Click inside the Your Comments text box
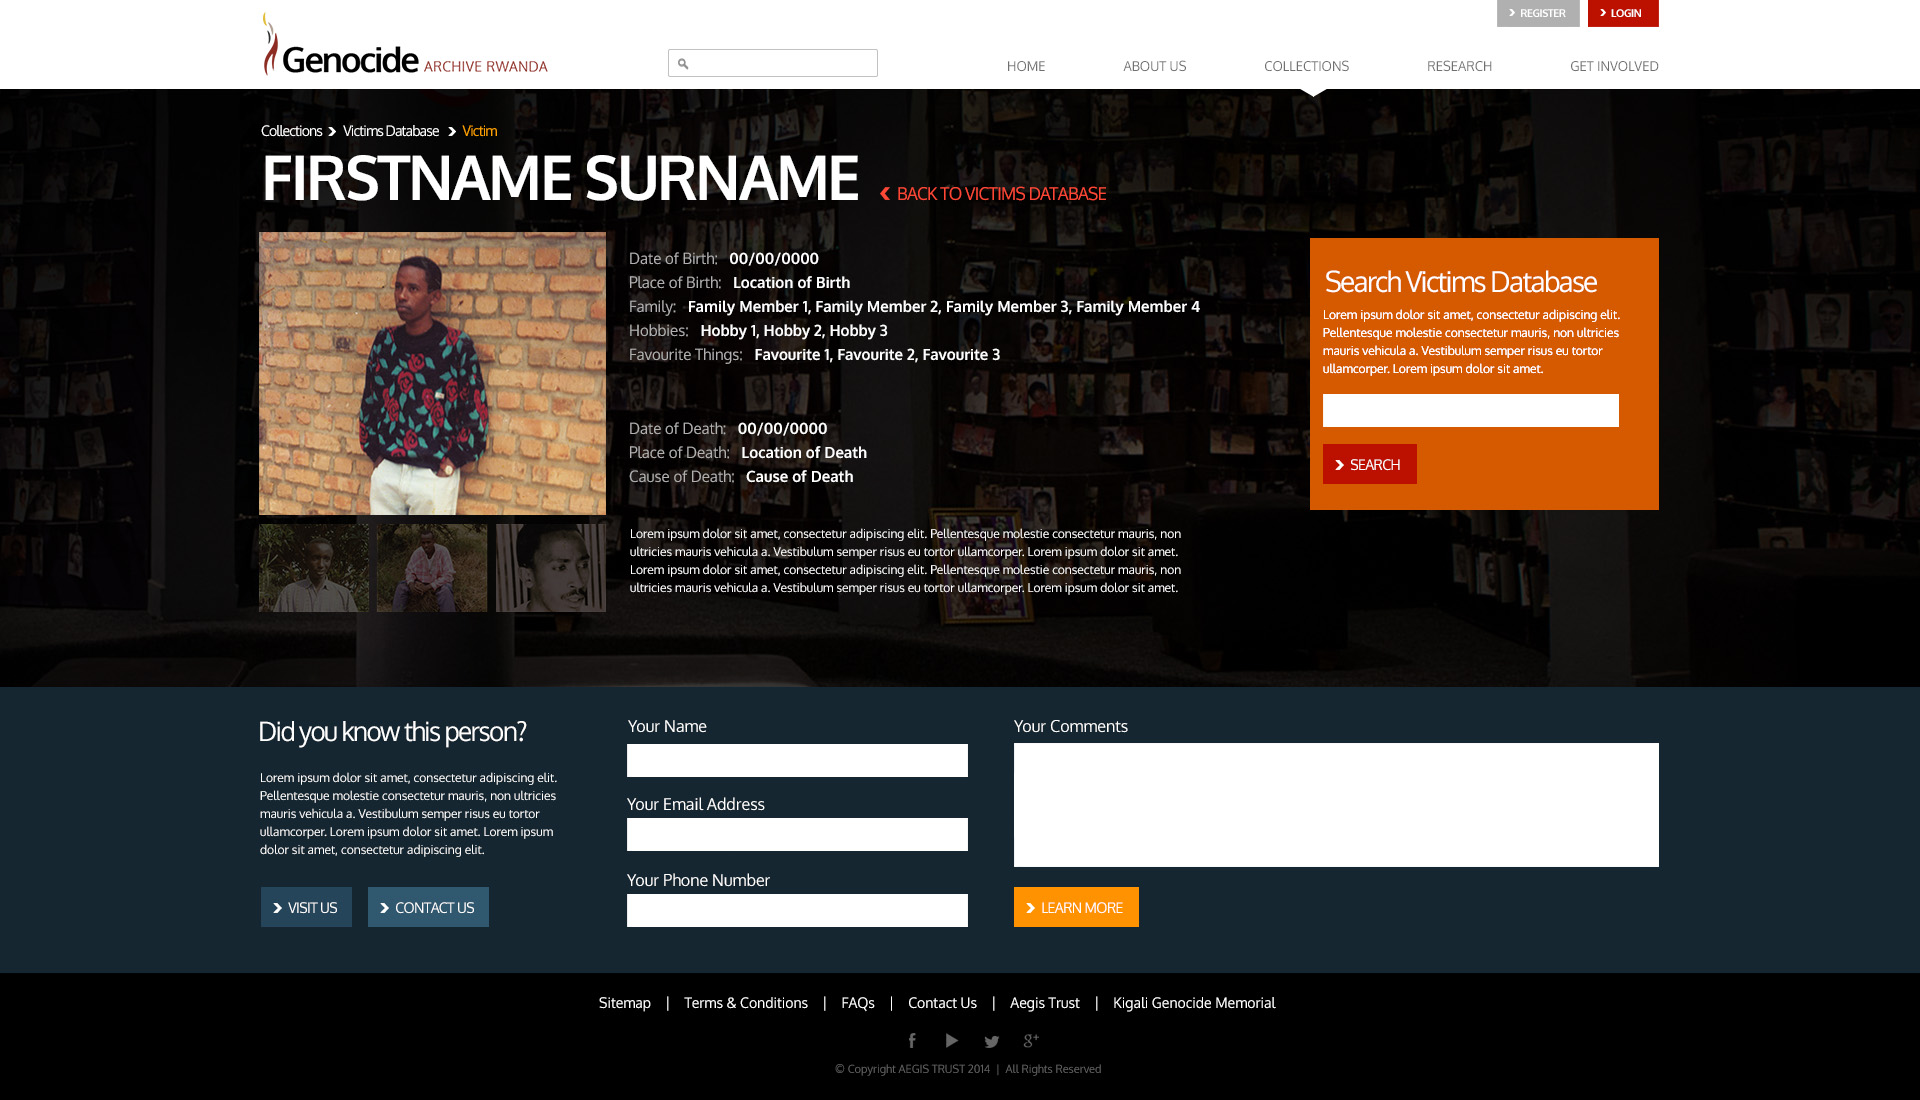Image resolution: width=1920 pixels, height=1100 pixels. pos(1335,805)
